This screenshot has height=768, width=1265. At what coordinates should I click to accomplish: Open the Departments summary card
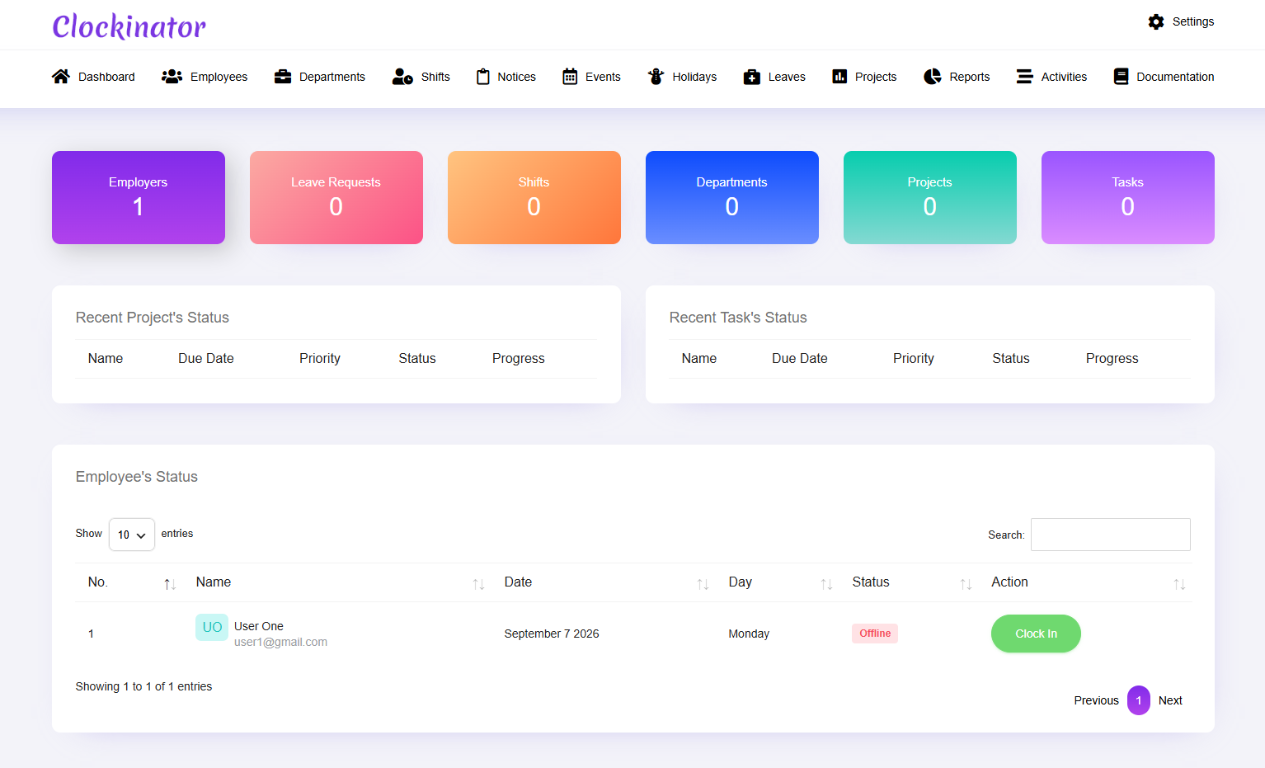(x=732, y=197)
